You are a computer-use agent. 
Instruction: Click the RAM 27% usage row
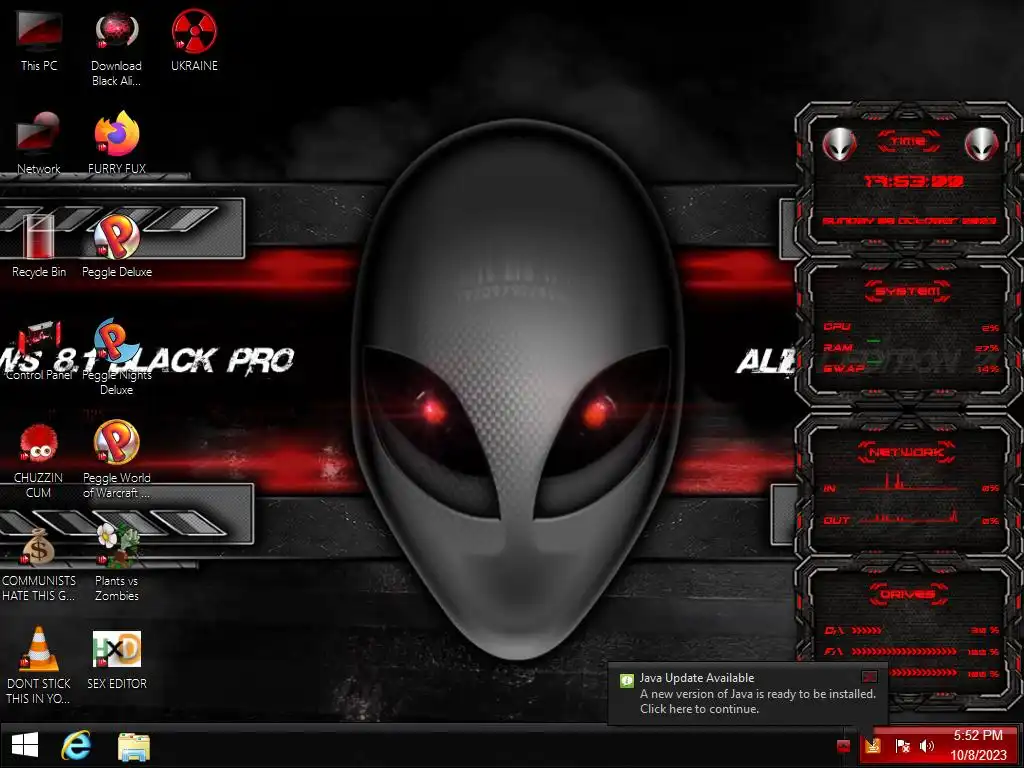[x=911, y=348]
